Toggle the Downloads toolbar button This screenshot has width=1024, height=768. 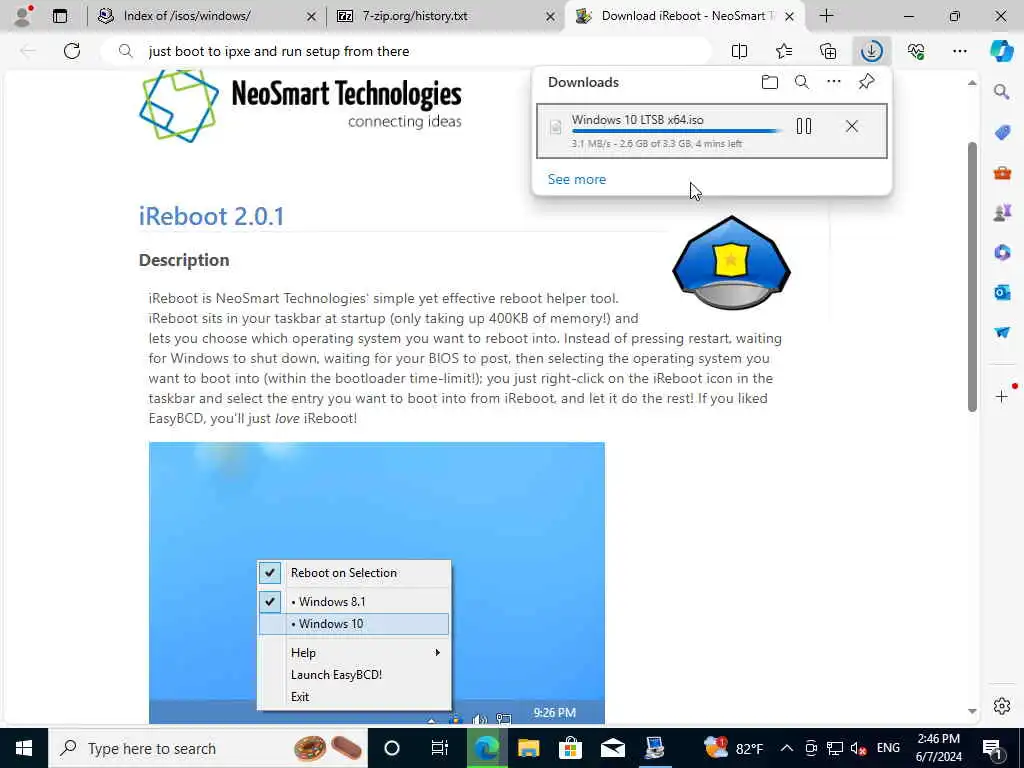872,51
